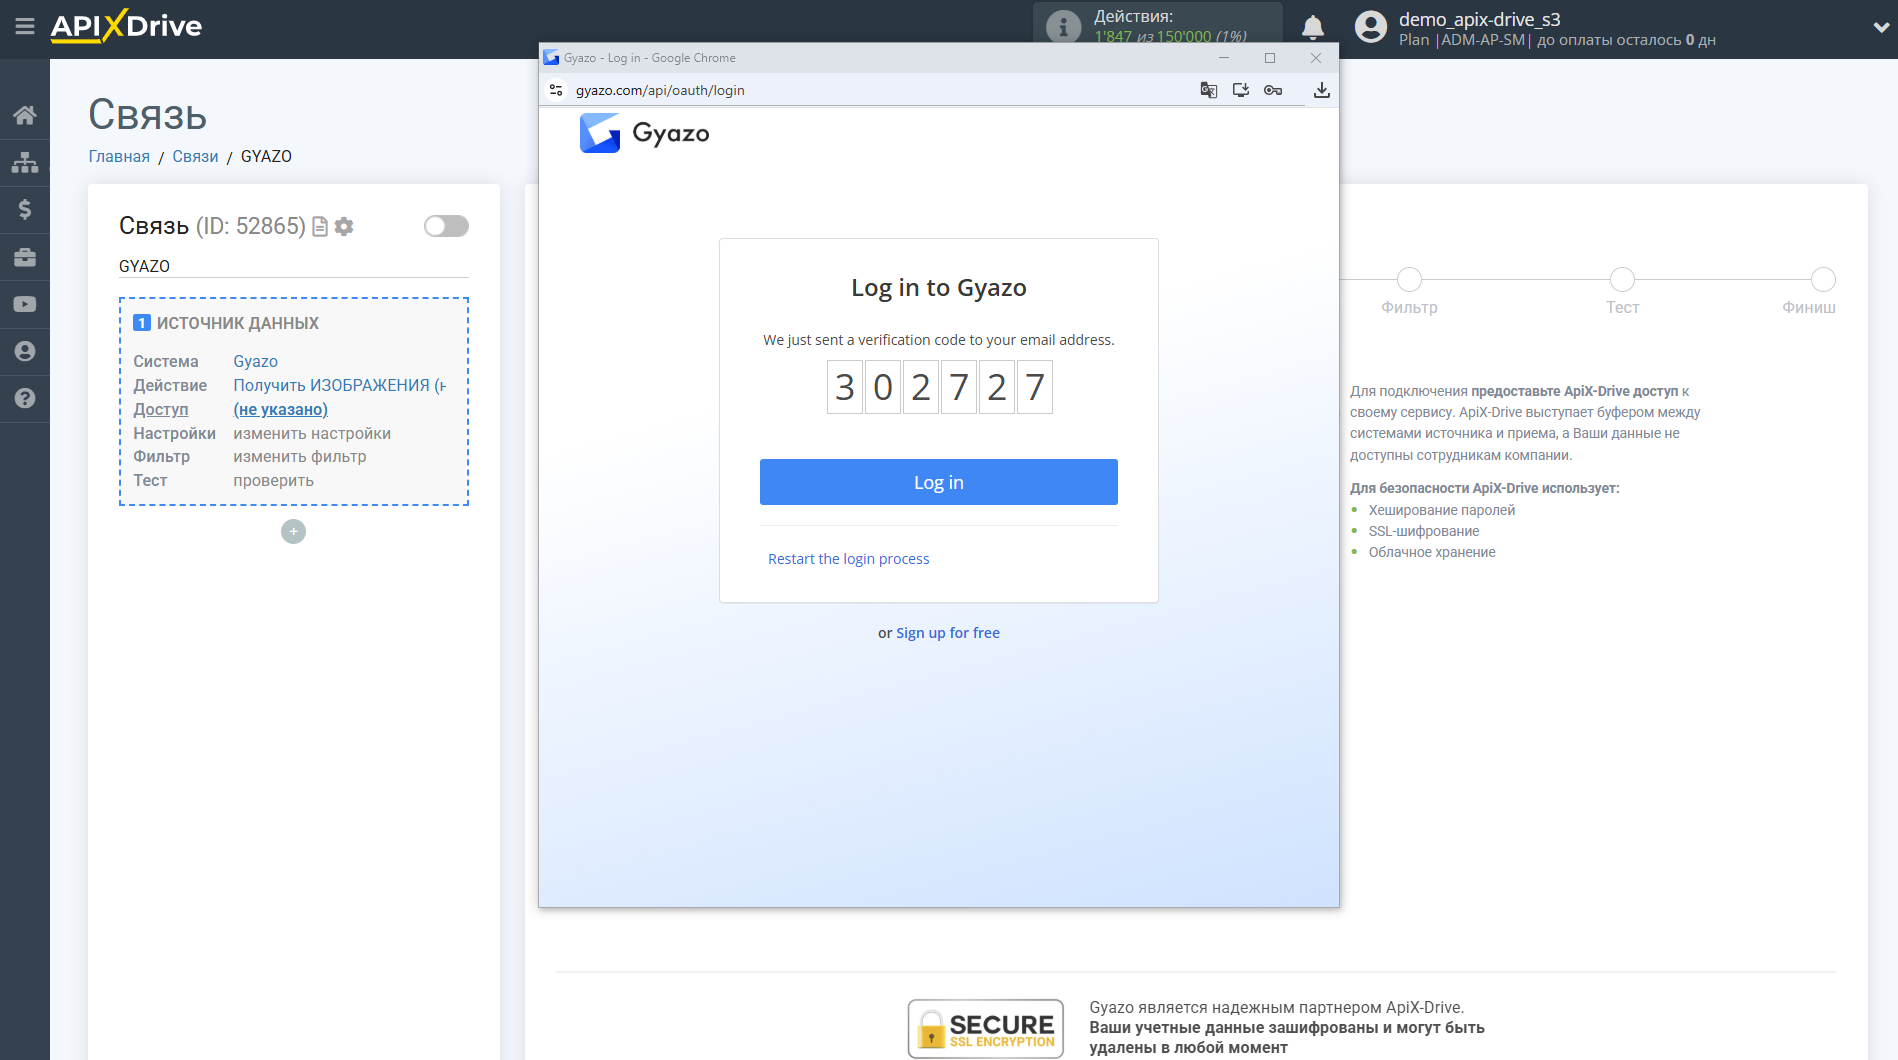Open the hamburger menu
Screen dimensions: 1898x1060
click(x=25, y=27)
